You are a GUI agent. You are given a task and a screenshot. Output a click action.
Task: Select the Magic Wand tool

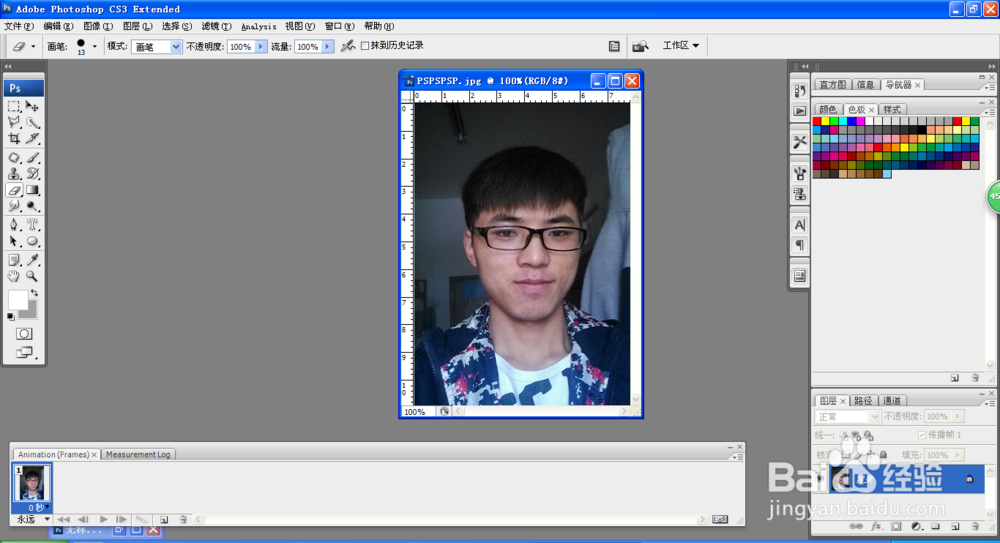(33, 122)
